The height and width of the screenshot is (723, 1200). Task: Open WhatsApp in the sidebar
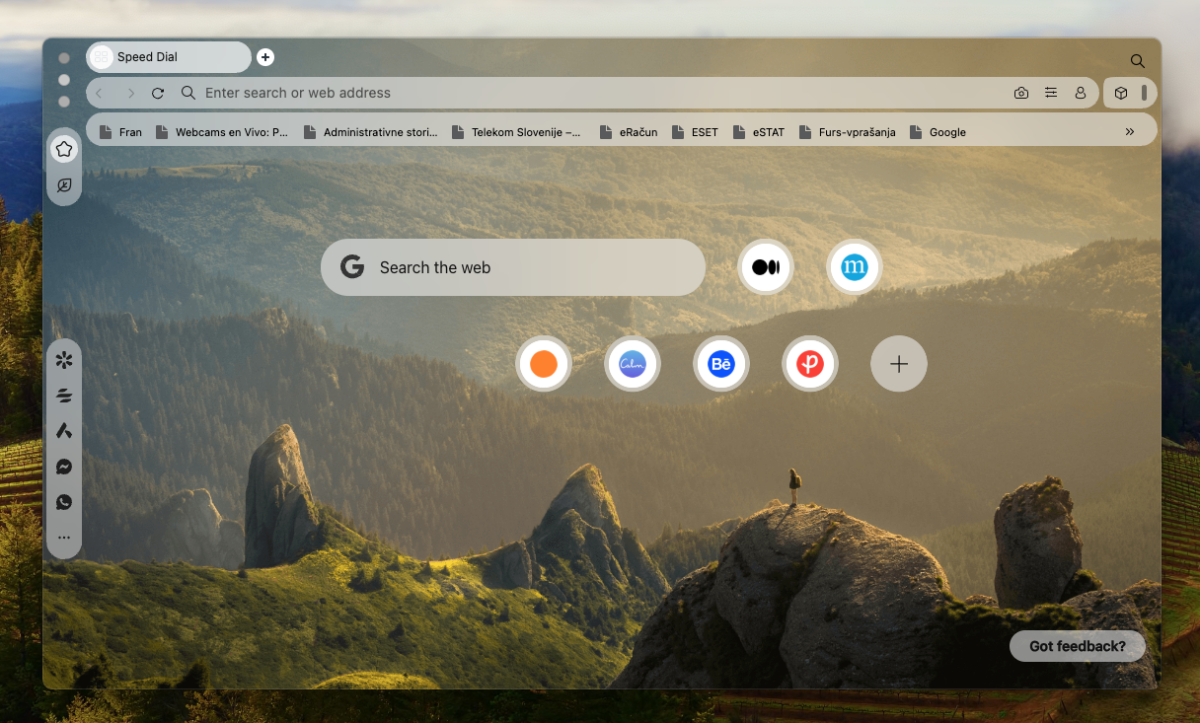[x=64, y=502]
